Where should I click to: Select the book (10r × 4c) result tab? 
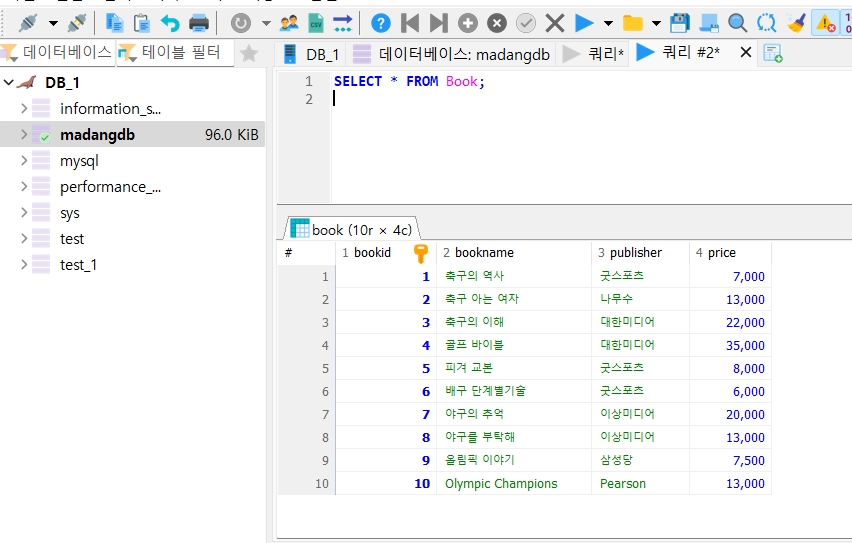point(352,229)
